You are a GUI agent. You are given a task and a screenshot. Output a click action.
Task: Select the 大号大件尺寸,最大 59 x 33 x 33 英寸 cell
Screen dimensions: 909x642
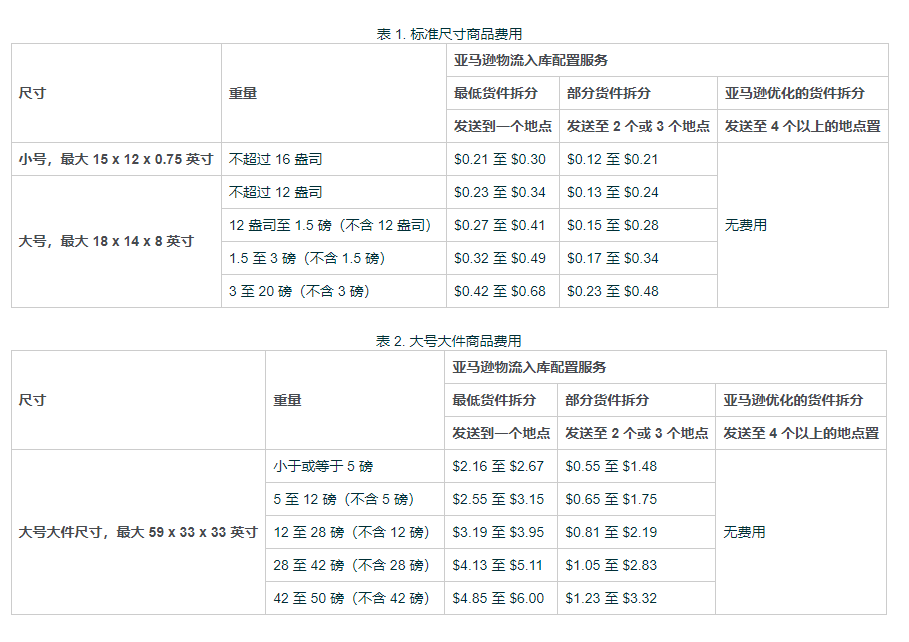click(138, 532)
